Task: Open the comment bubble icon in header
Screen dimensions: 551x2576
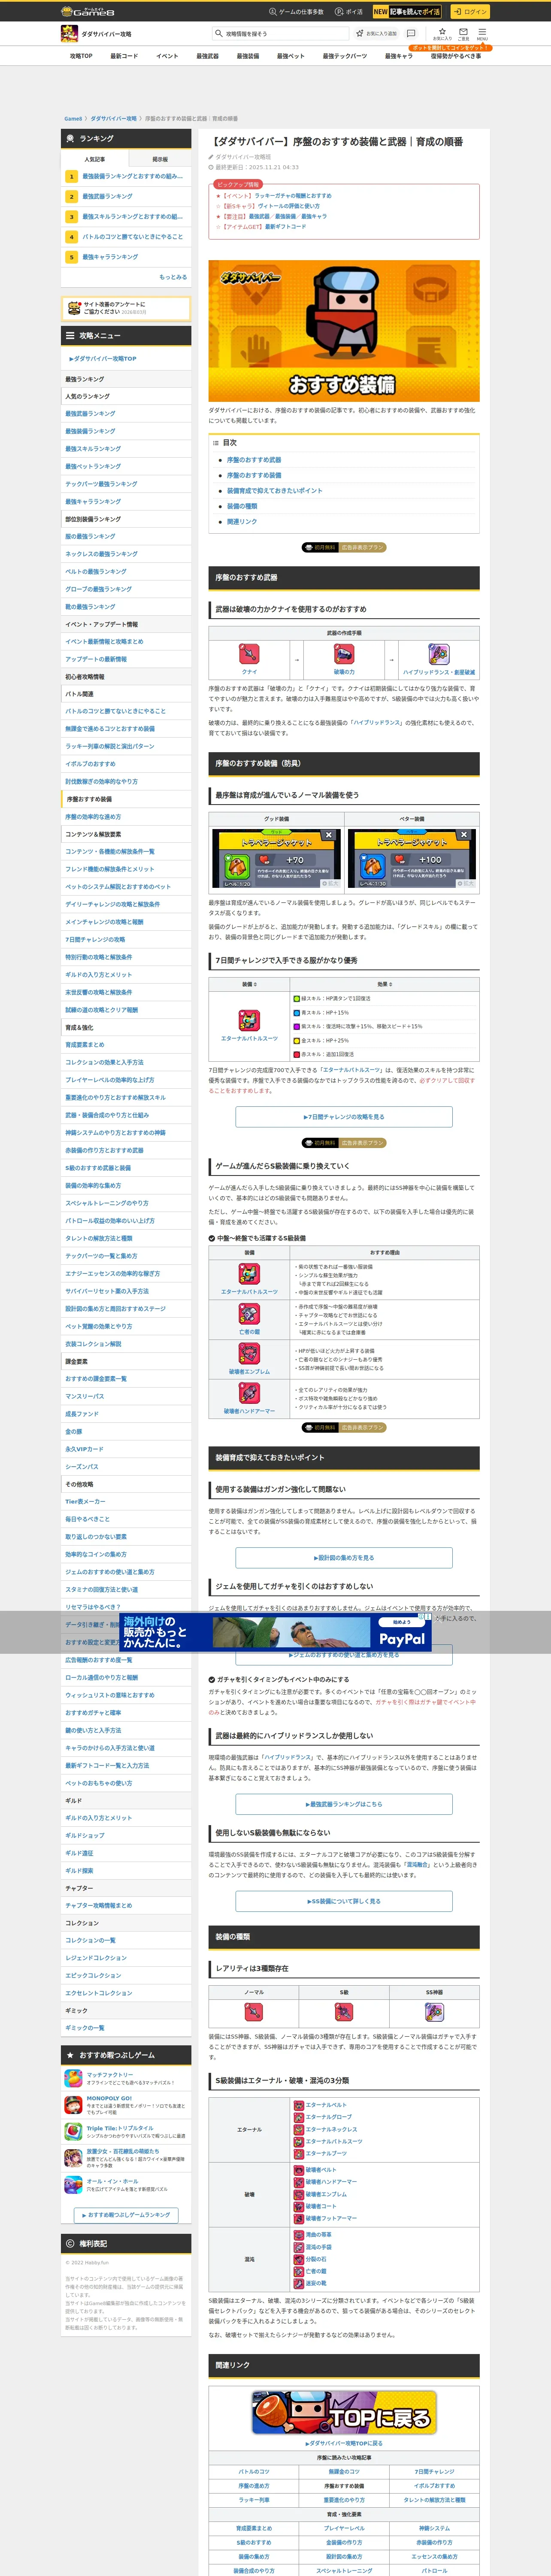Action: 411,33
